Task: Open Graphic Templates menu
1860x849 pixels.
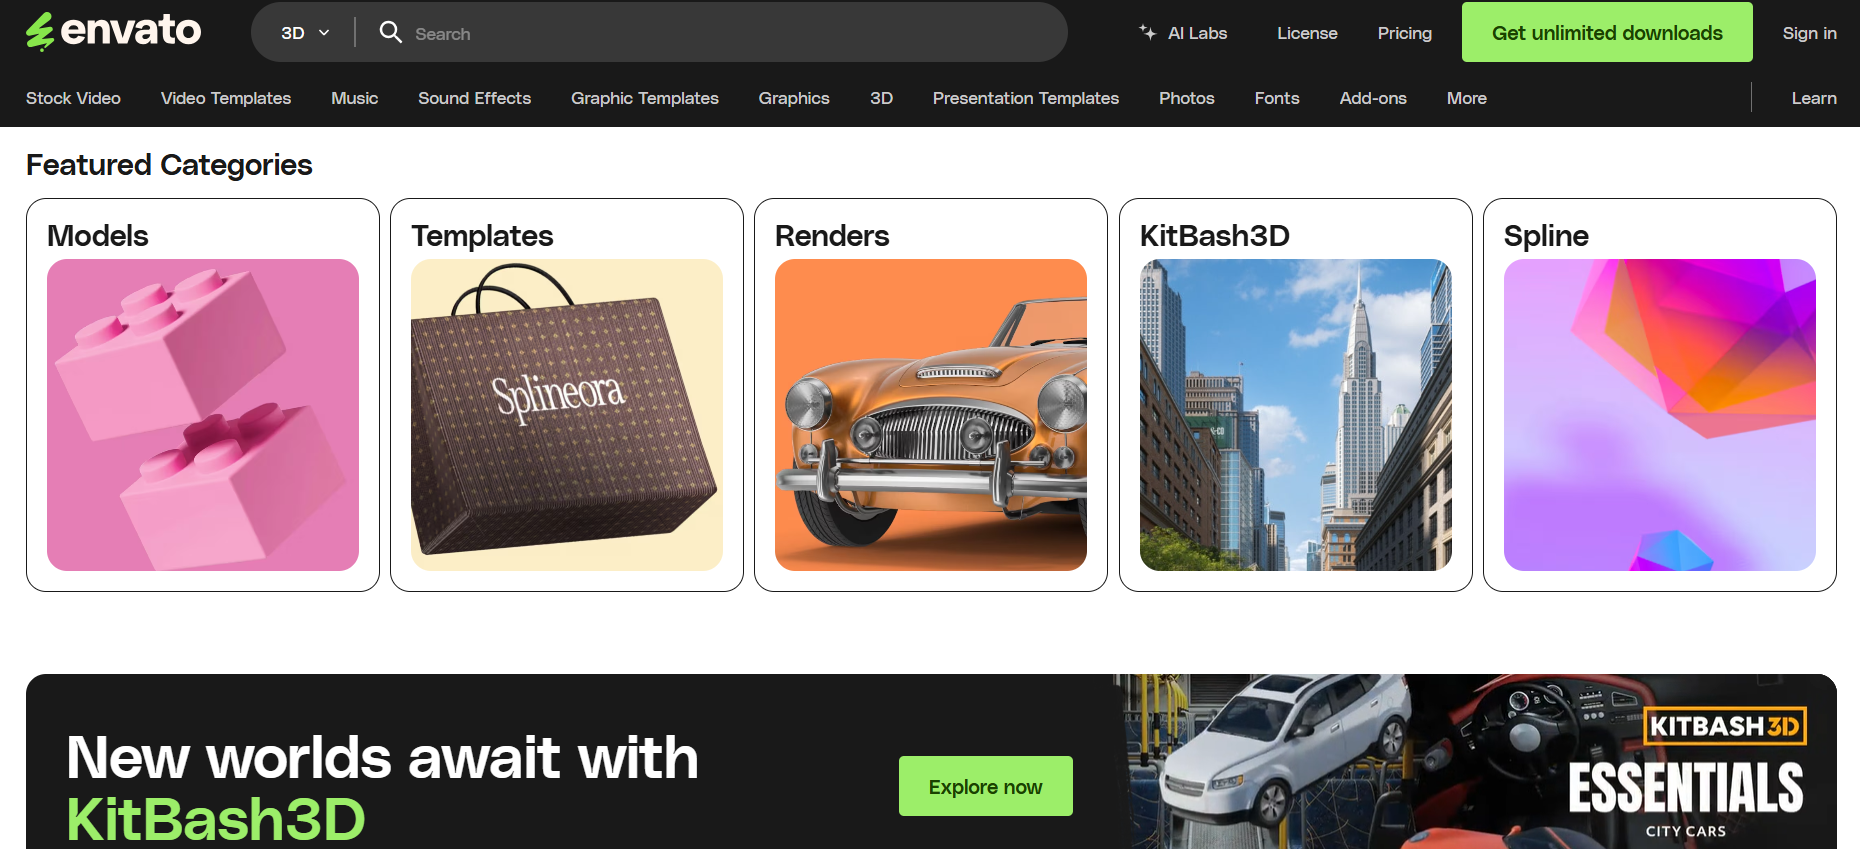Action: (x=645, y=98)
